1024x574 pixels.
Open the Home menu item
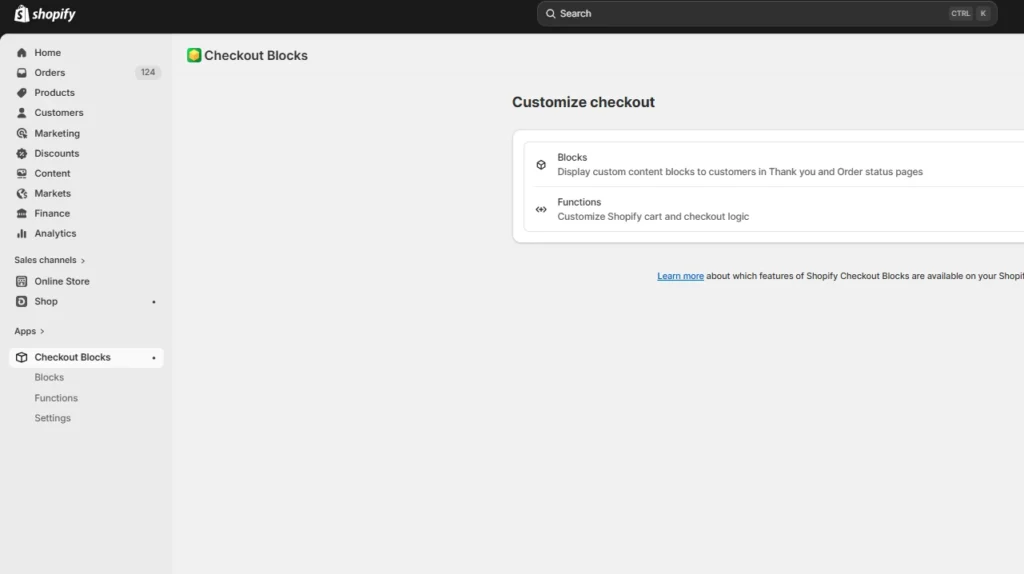[48, 53]
